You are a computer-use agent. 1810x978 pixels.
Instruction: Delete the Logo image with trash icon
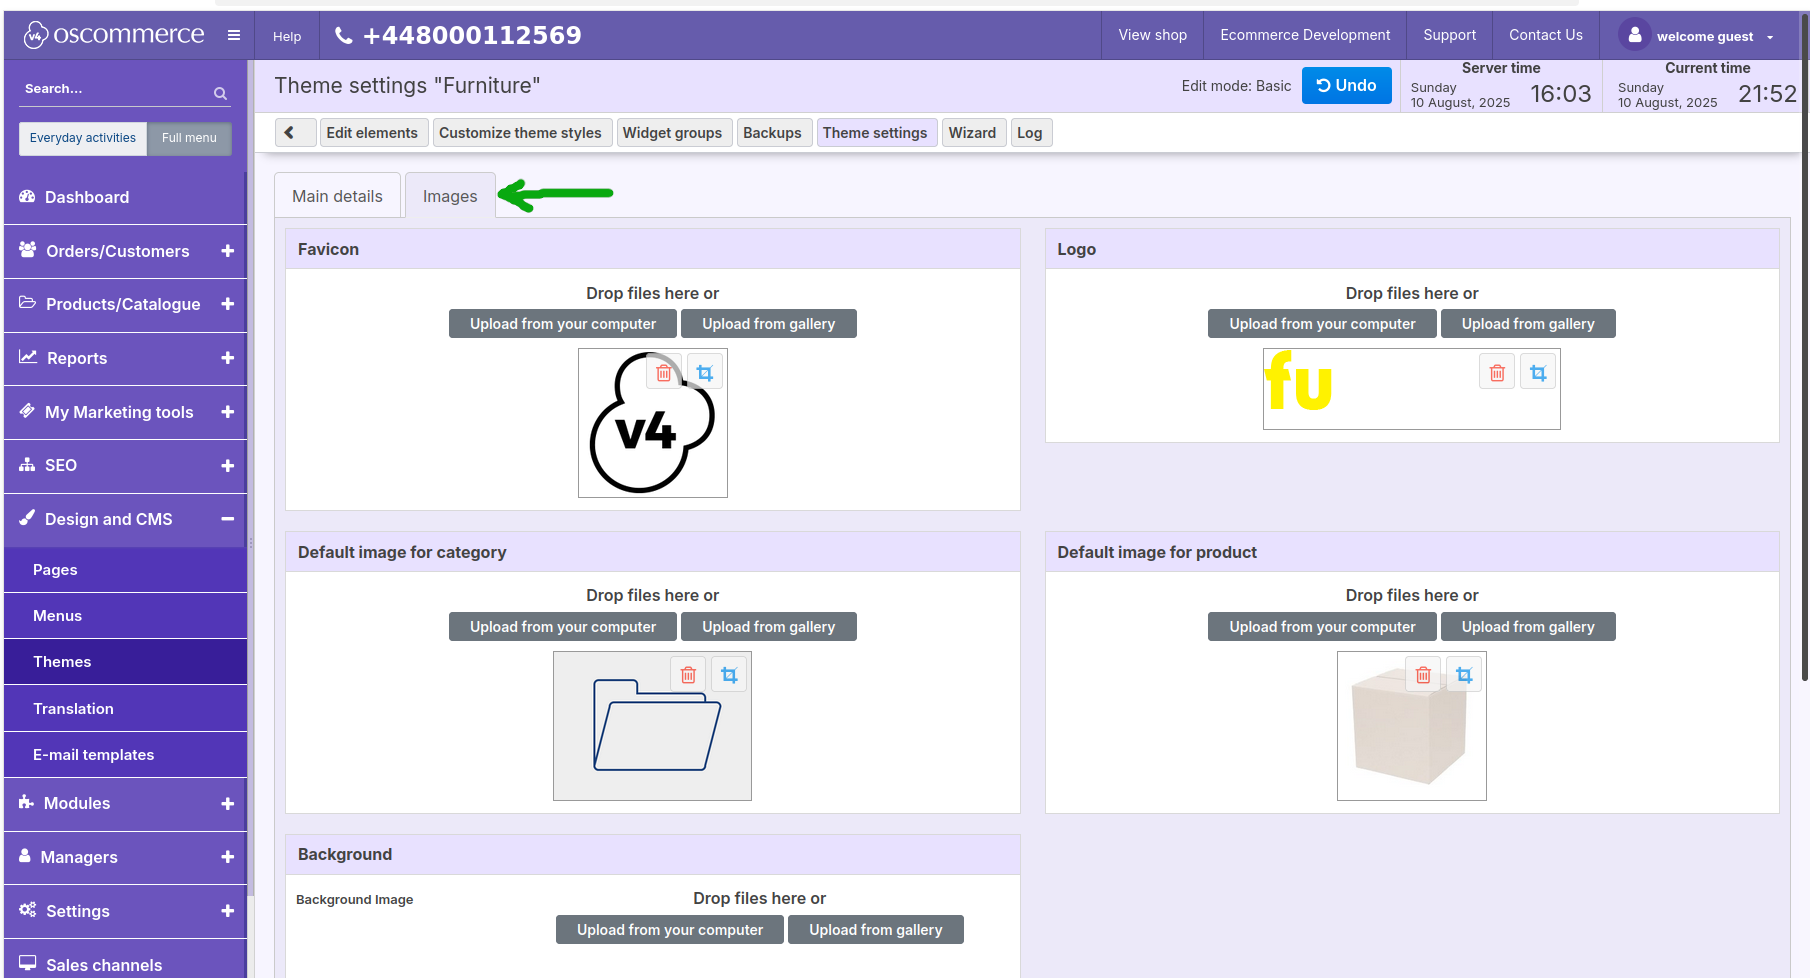pyautogui.click(x=1497, y=373)
